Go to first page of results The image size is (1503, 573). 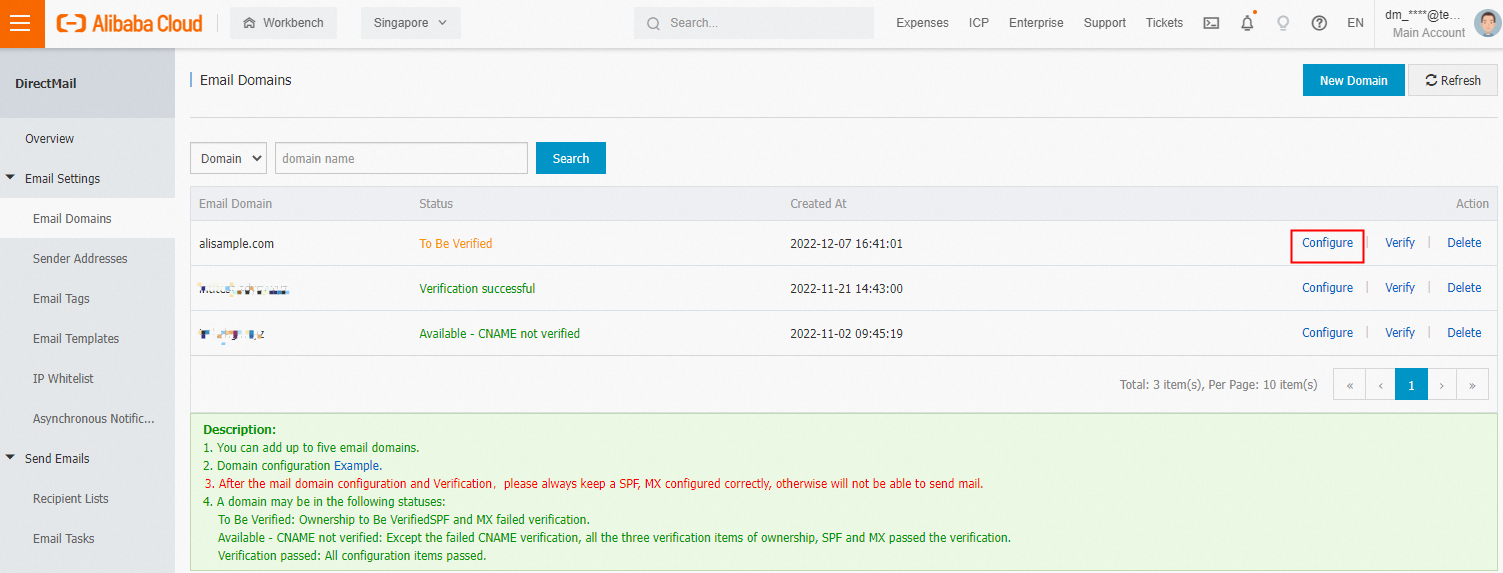tap(1350, 384)
